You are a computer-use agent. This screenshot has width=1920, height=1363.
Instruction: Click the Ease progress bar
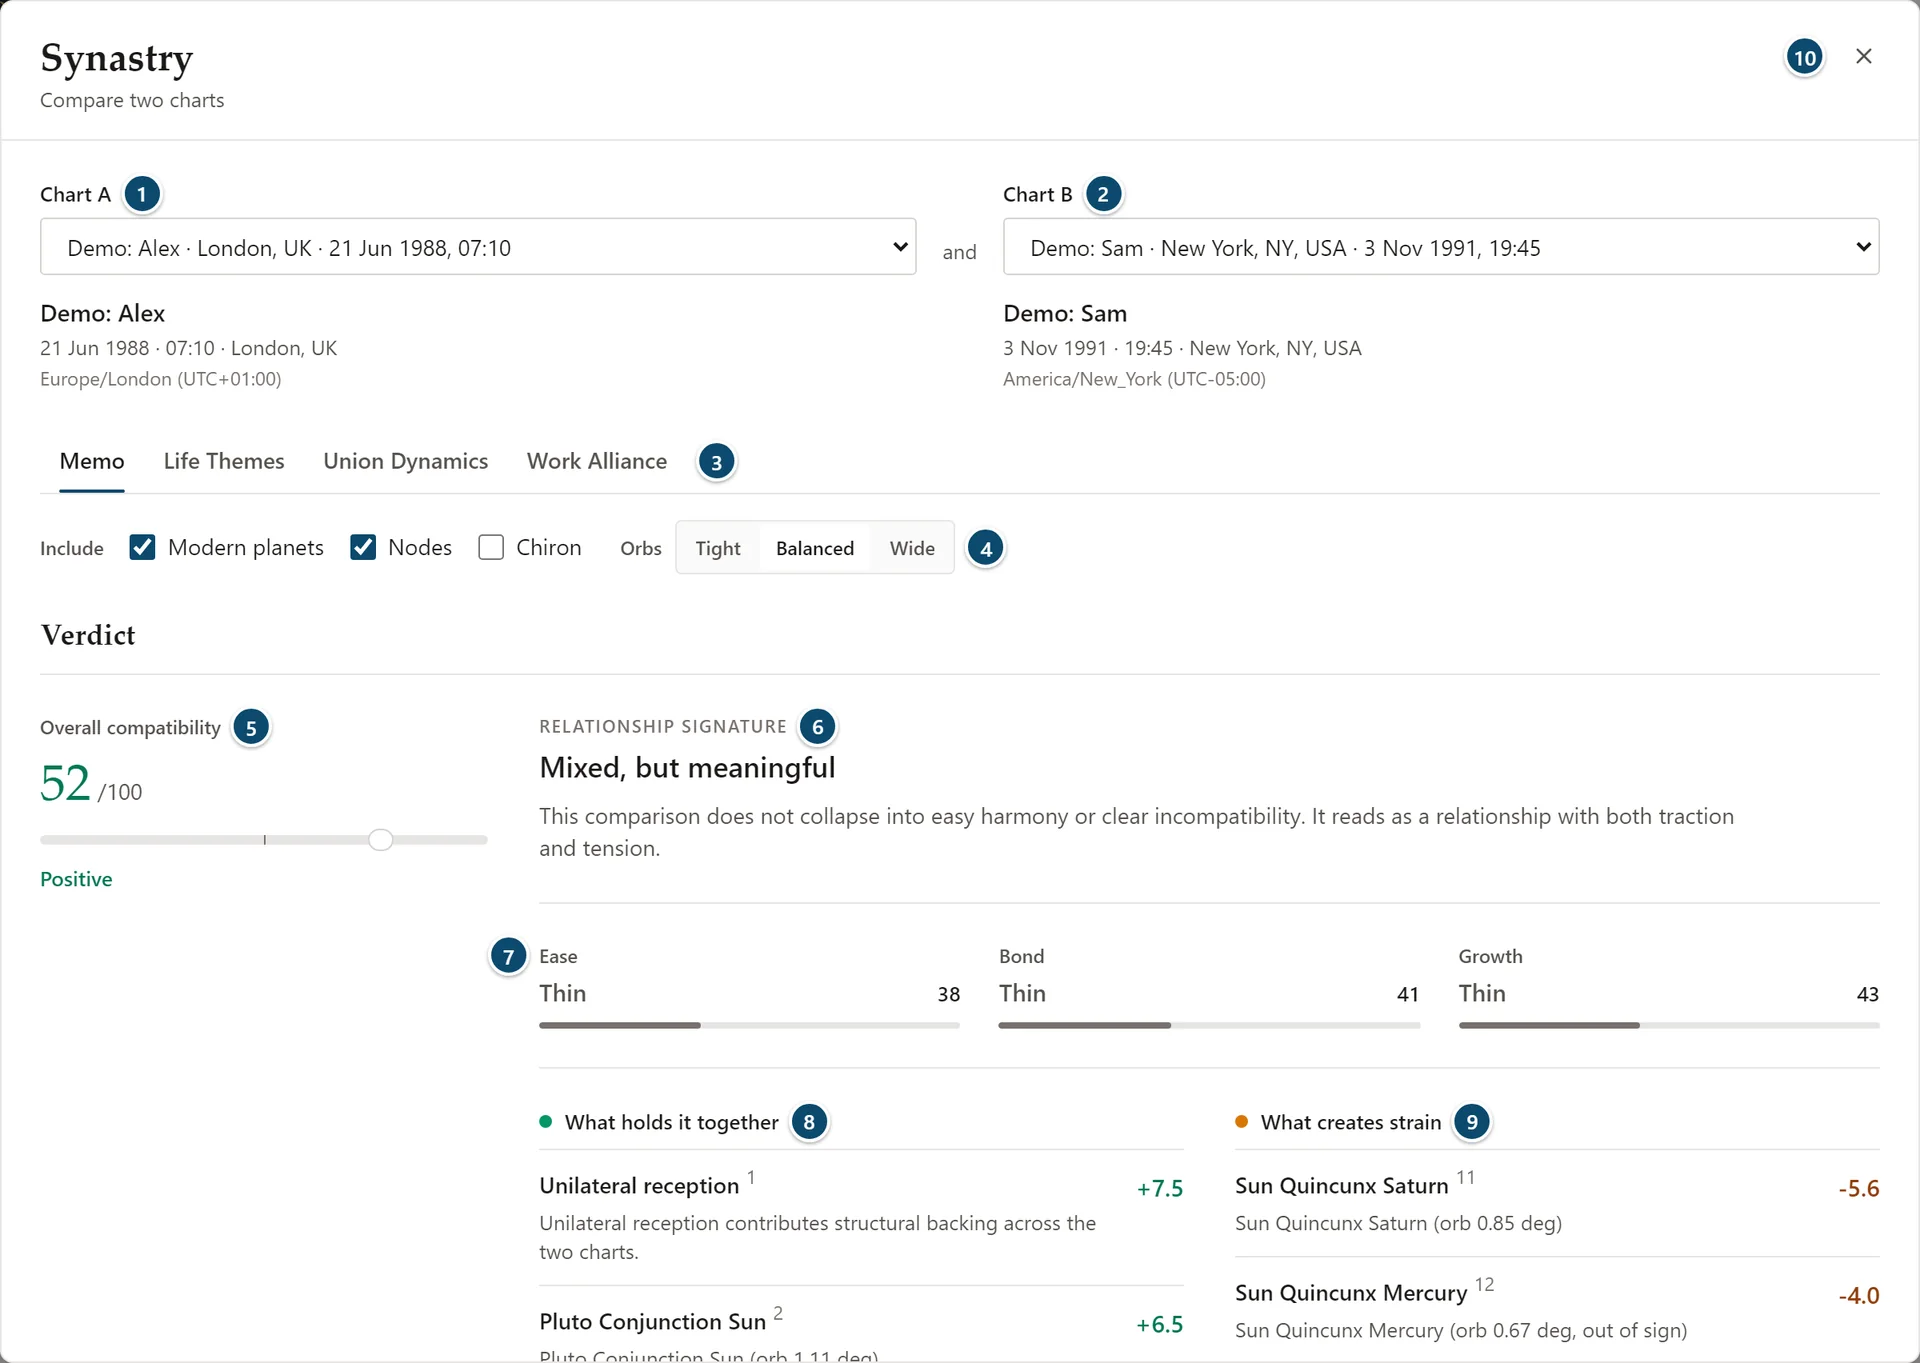coord(749,1025)
